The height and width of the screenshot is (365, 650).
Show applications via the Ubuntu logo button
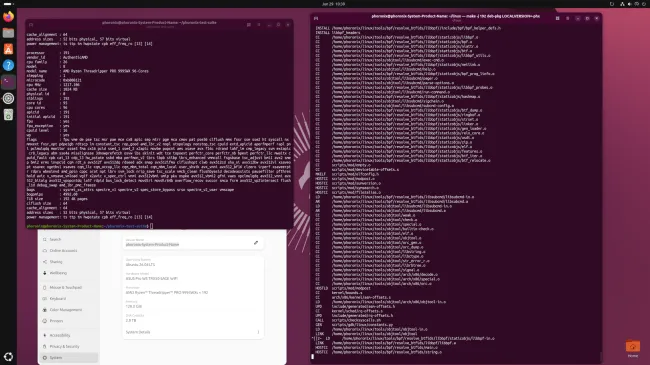8,356
